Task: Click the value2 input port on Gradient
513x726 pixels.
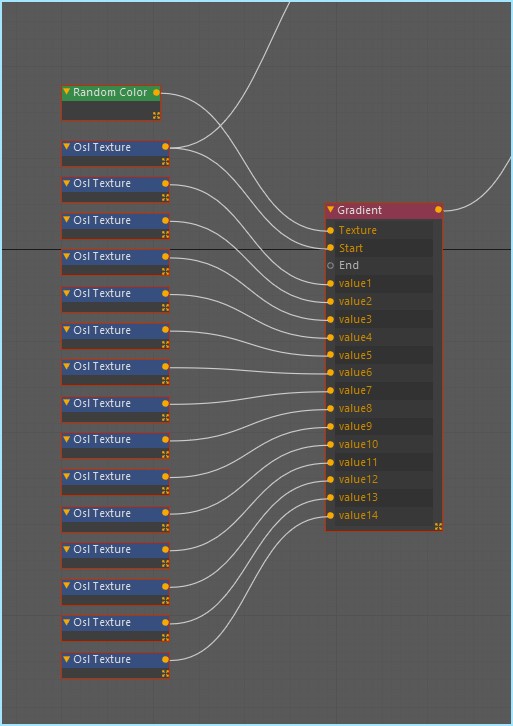Action: [330, 301]
